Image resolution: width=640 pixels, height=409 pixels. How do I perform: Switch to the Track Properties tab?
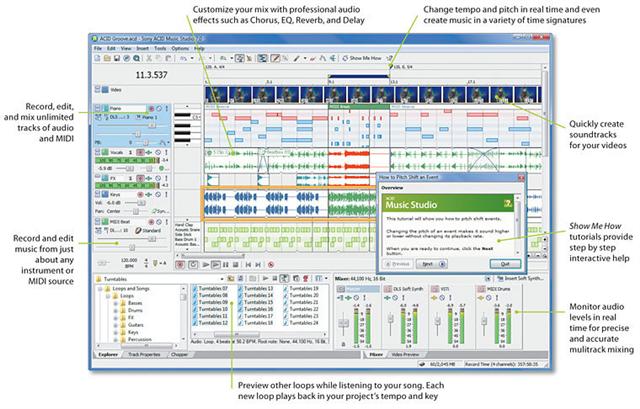click(144, 355)
